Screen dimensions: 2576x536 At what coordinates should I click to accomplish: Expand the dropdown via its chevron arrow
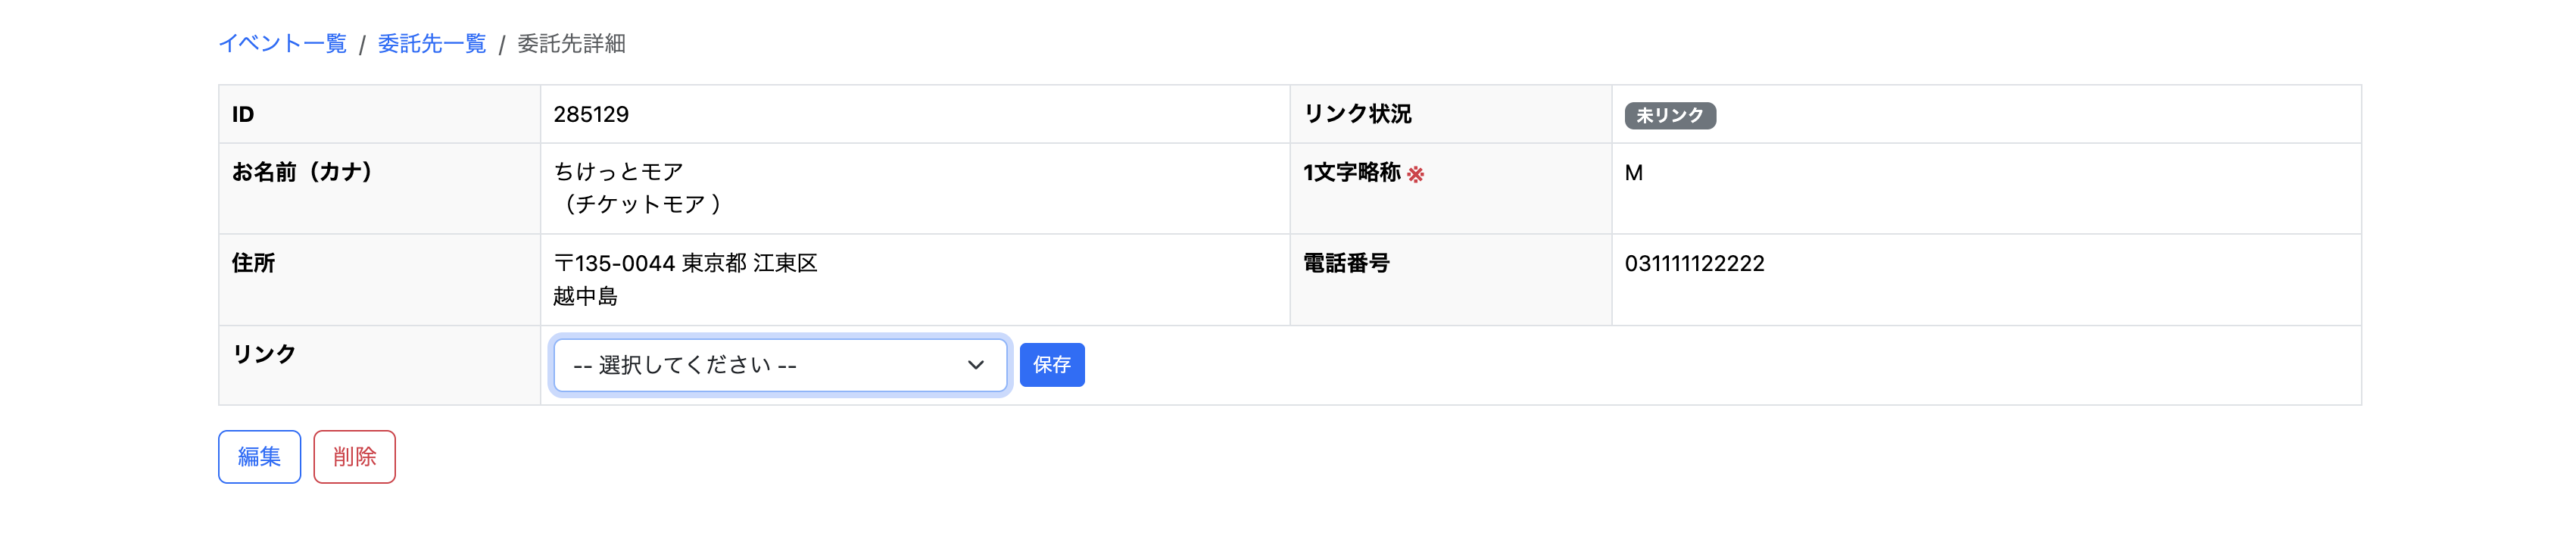[975, 364]
